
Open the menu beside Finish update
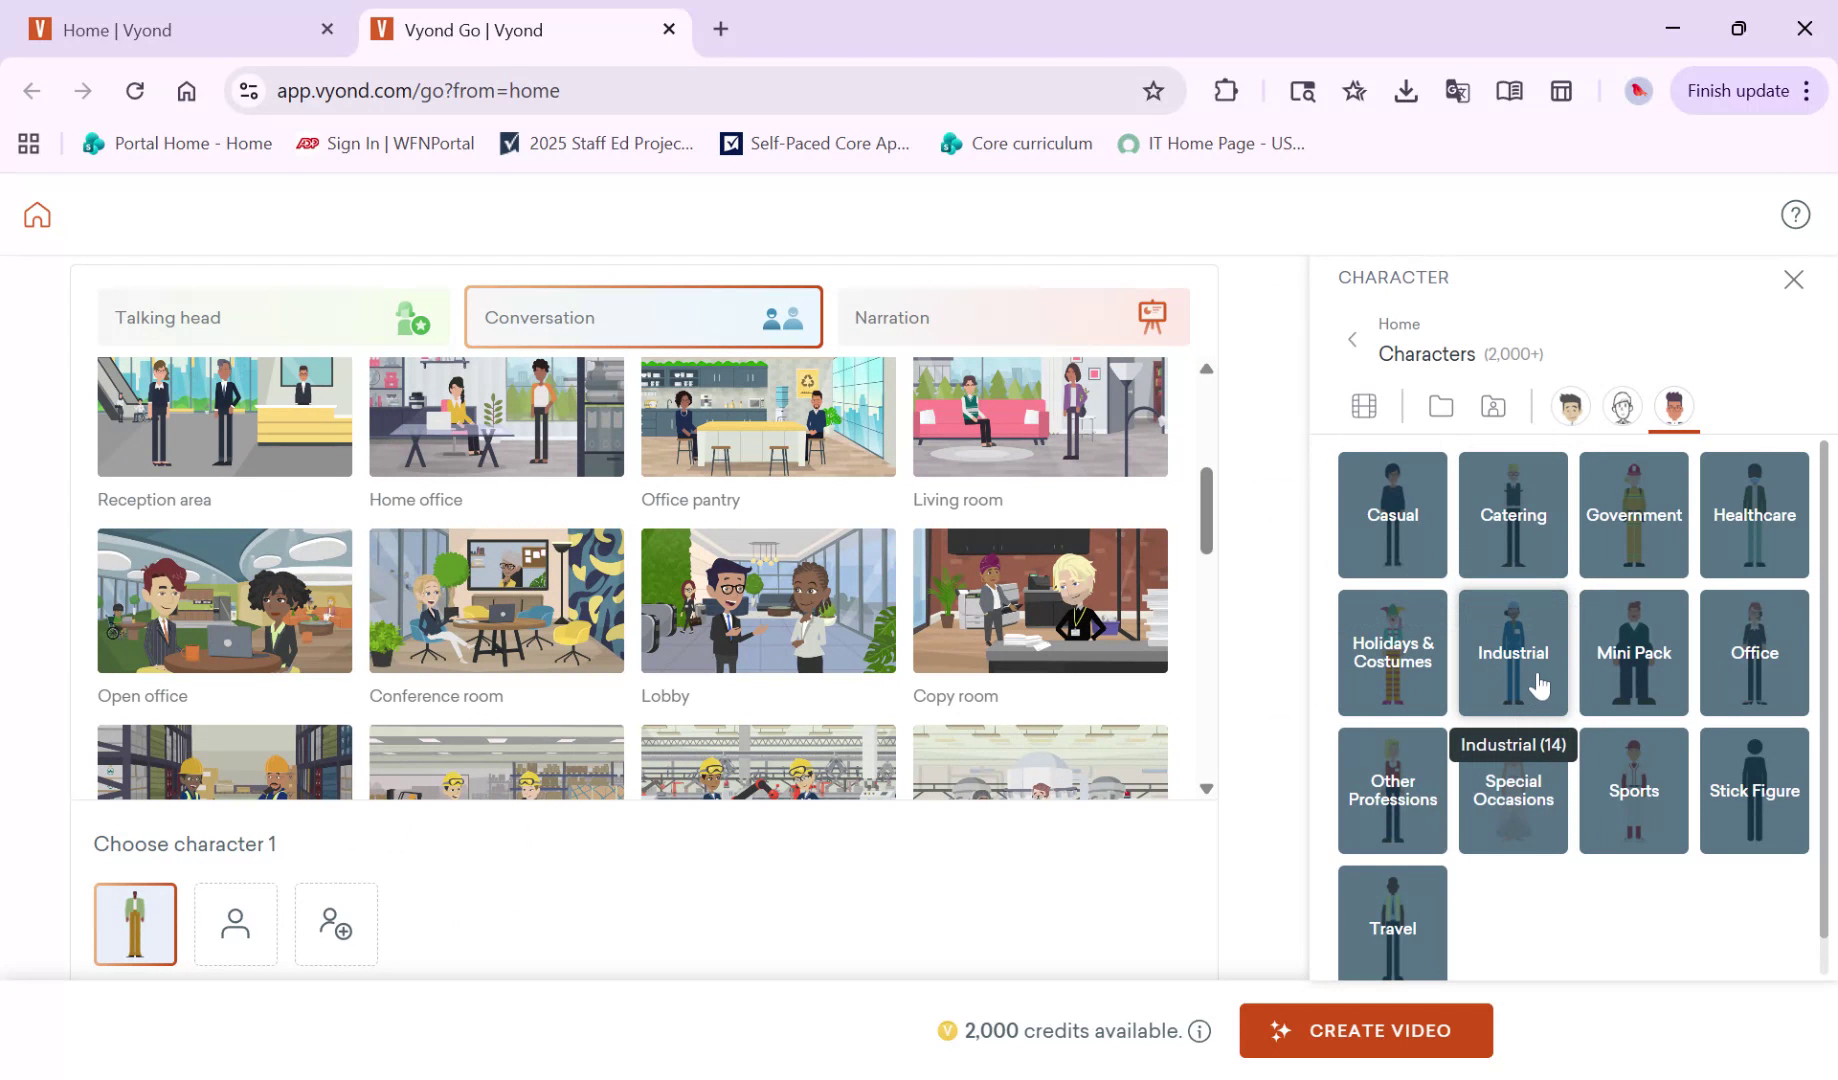click(x=1807, y=90)
